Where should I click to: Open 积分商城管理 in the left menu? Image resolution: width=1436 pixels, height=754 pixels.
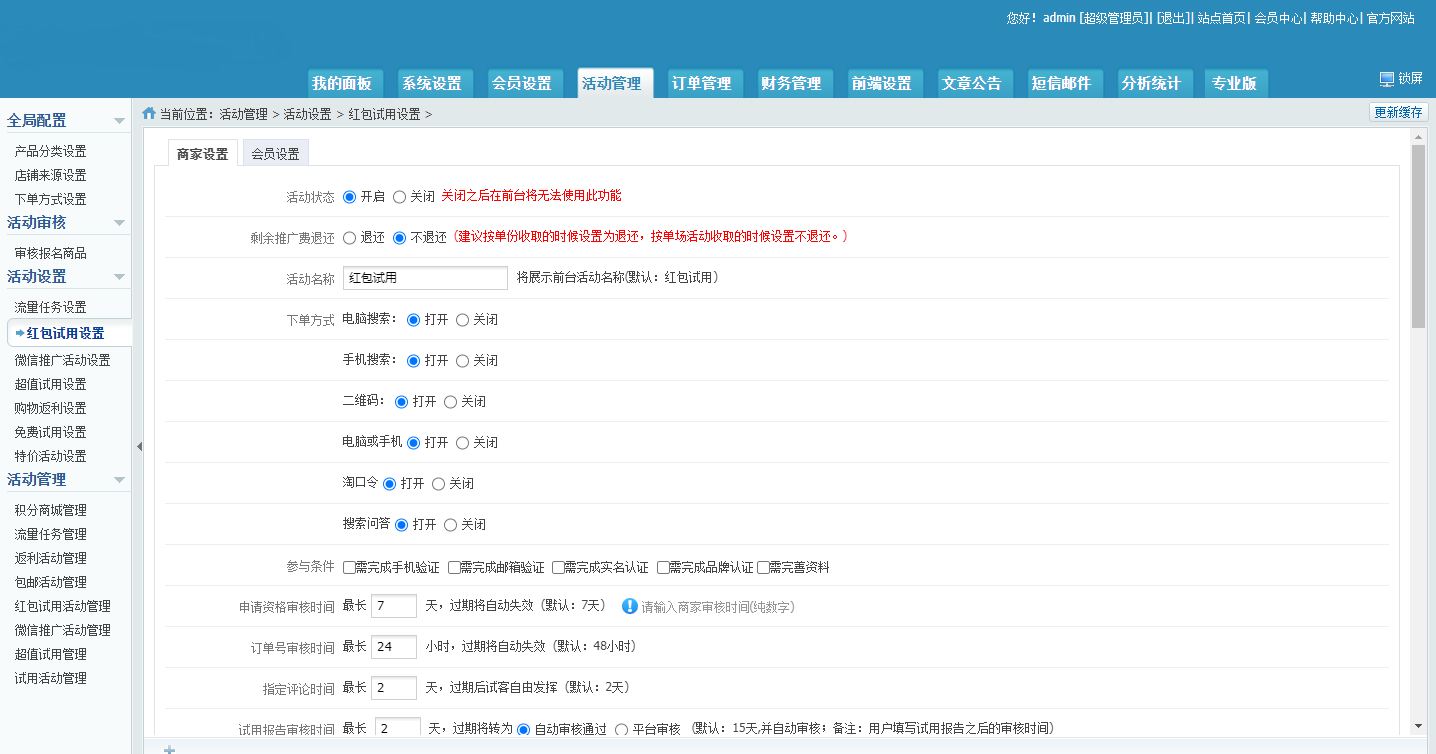47,509
